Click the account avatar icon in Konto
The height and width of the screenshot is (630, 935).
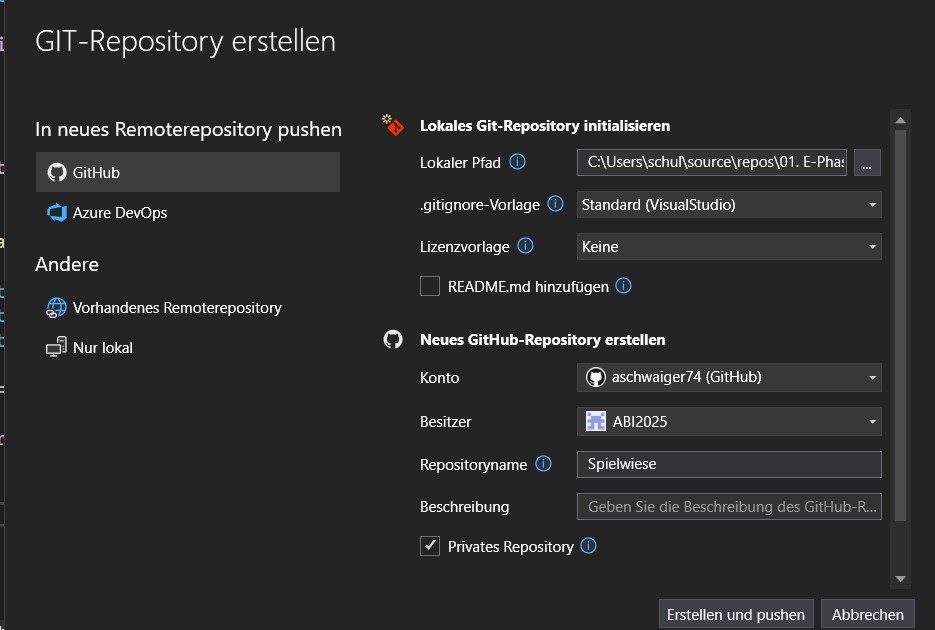coord(596,377)
